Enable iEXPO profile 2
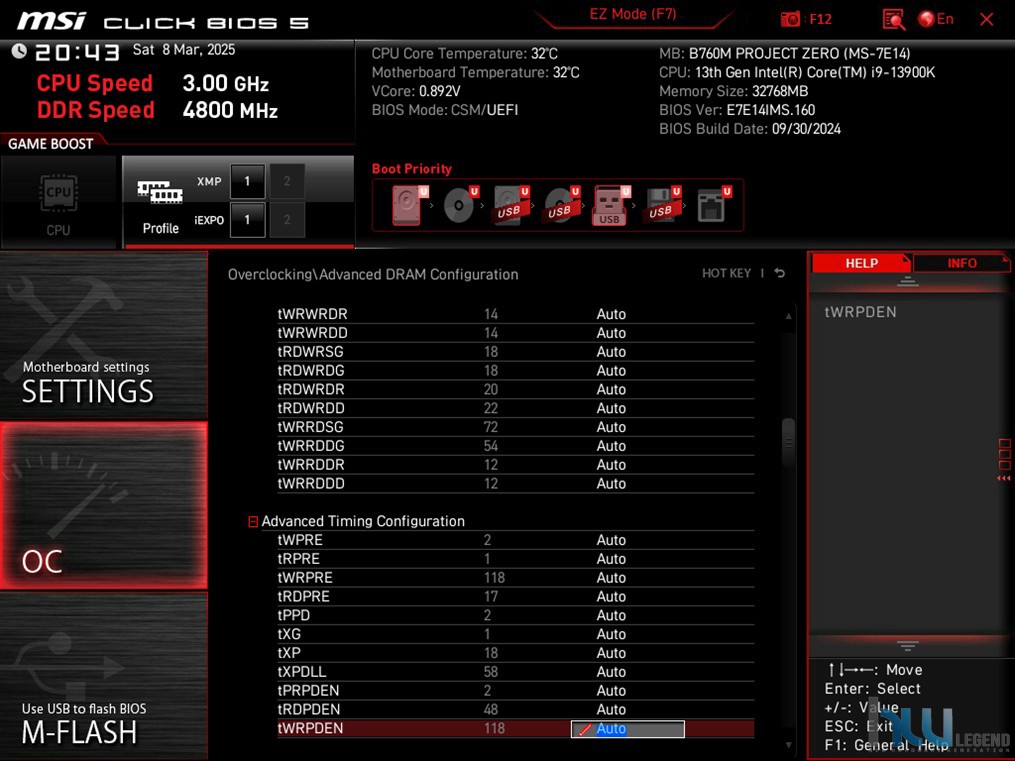1015x761 pixels. point(287,219)
